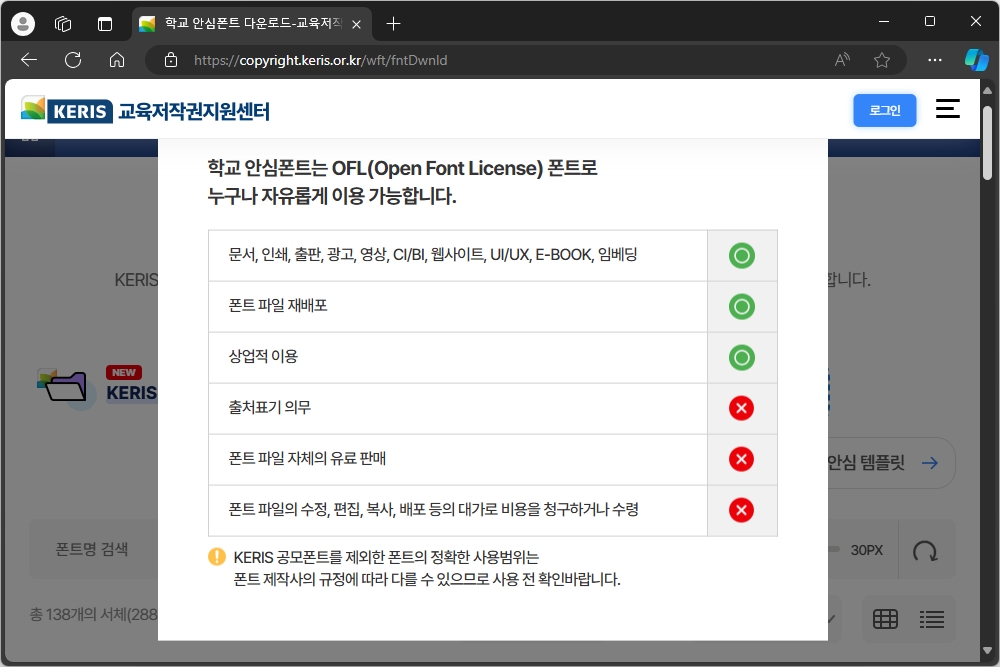Image resolution: width=1000 pixels, height=667 pixels.
Task: Open browser settings and more menu
Action: (934, 60)
